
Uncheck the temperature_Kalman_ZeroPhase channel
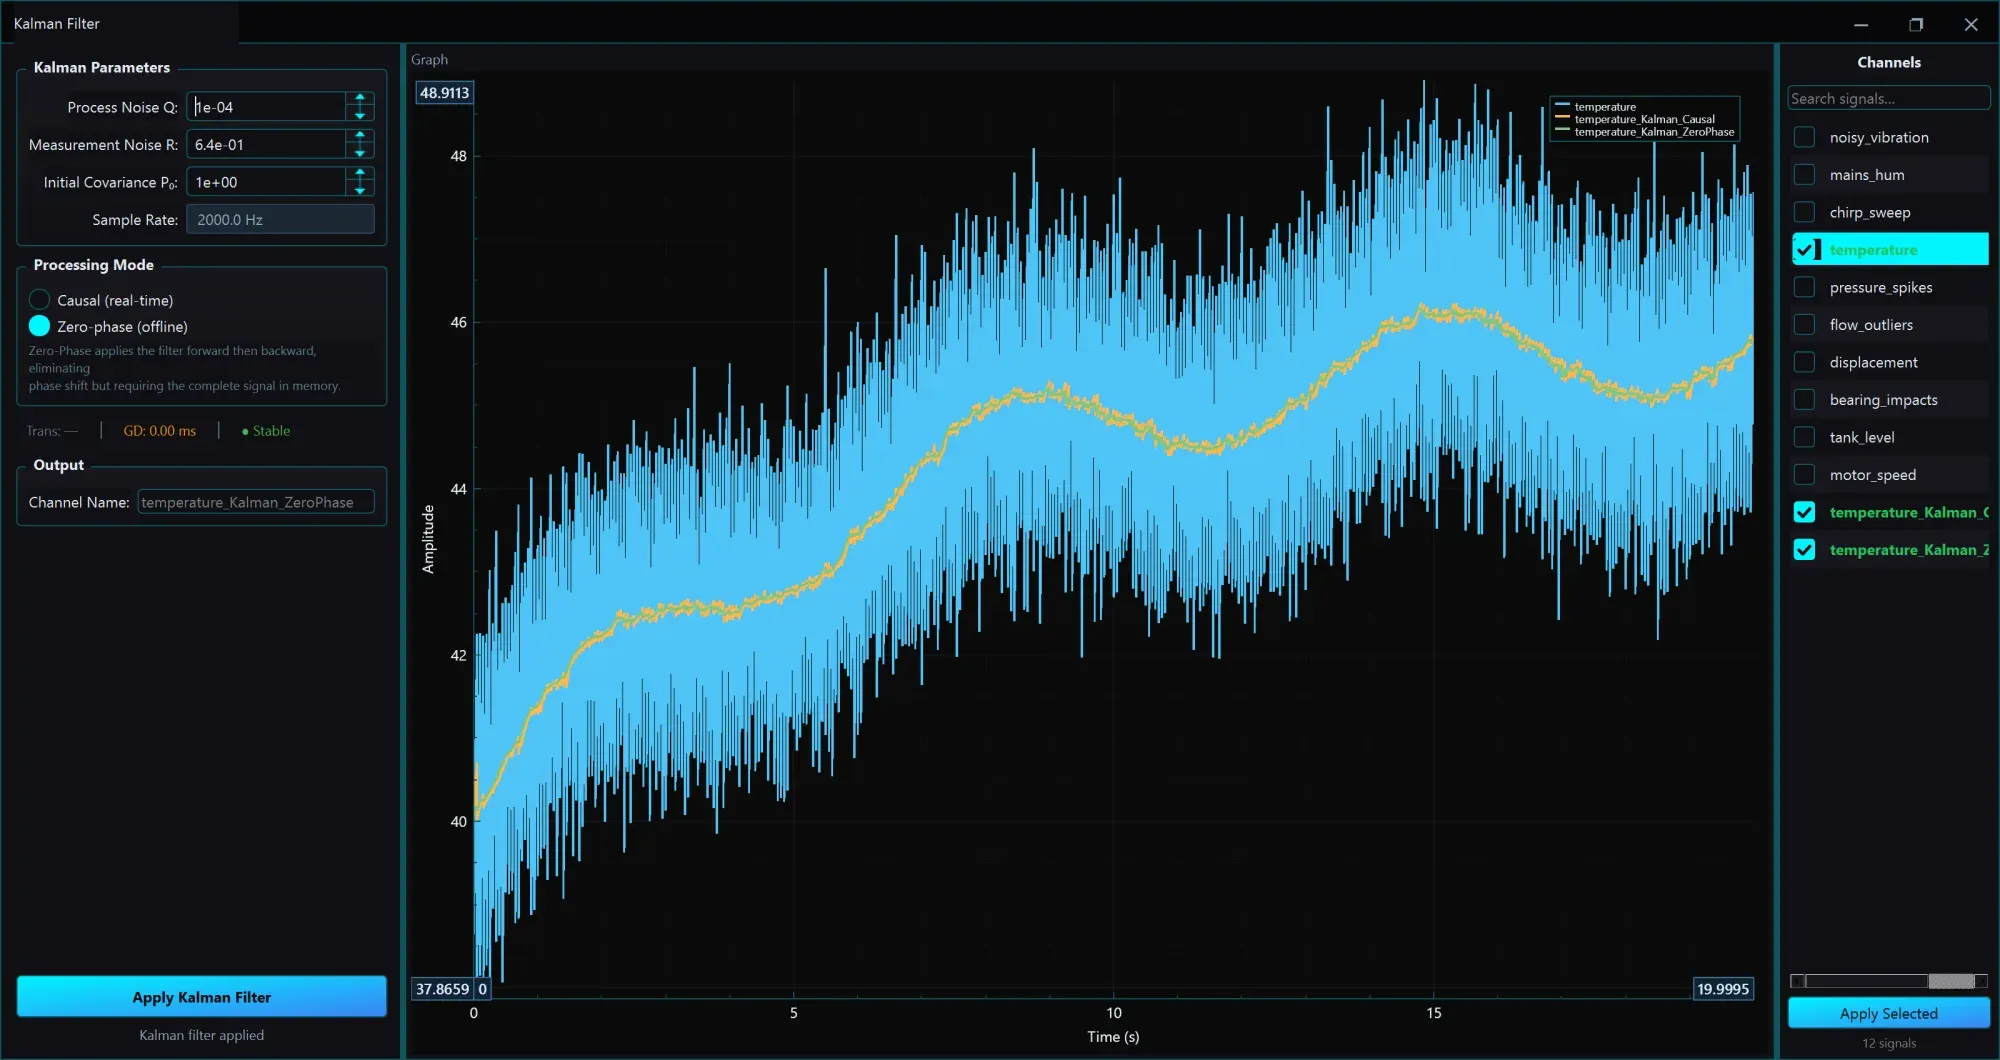[1804, 550]
